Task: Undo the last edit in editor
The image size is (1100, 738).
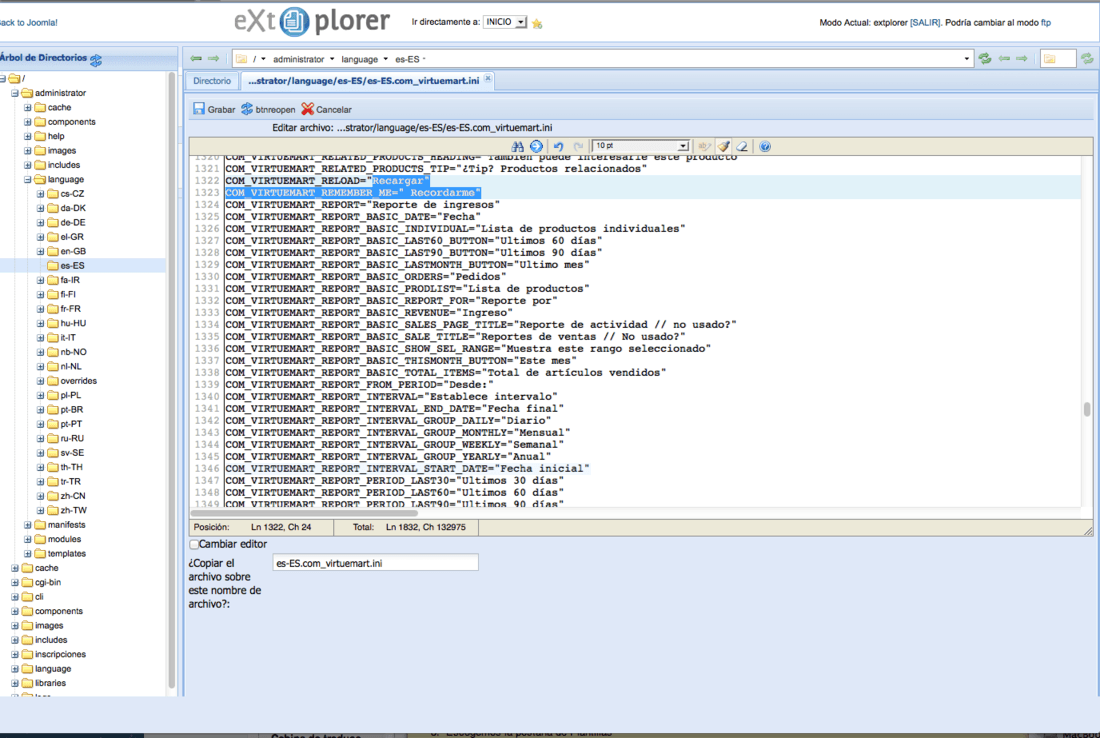Action: pos(558,146)
